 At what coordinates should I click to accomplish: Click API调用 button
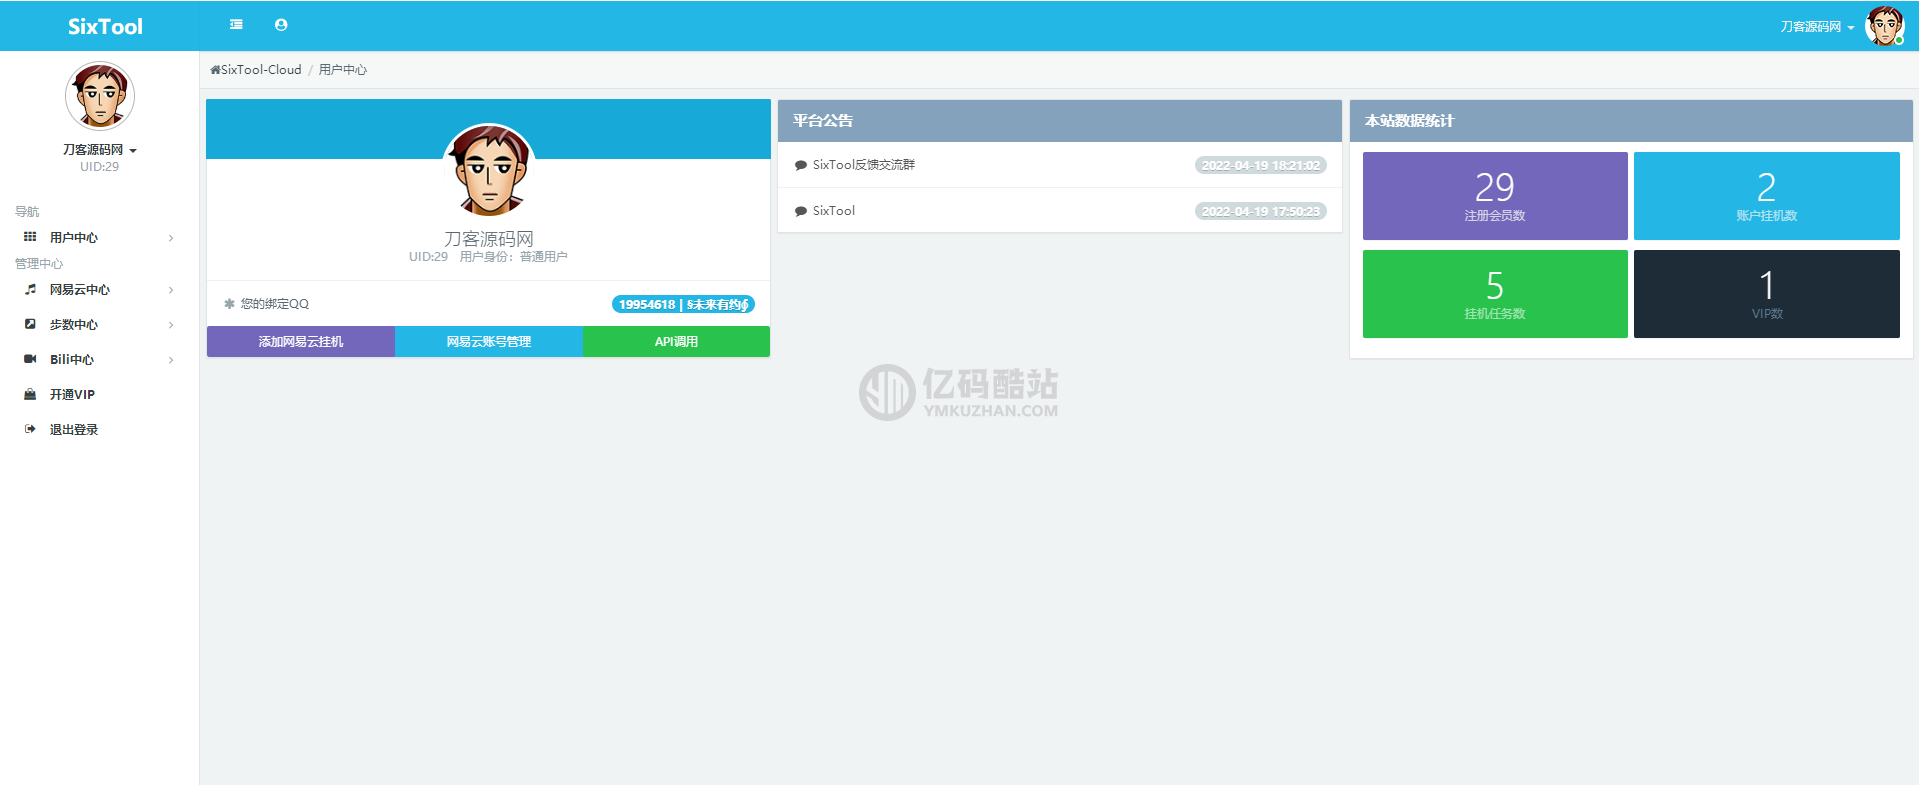676,341
